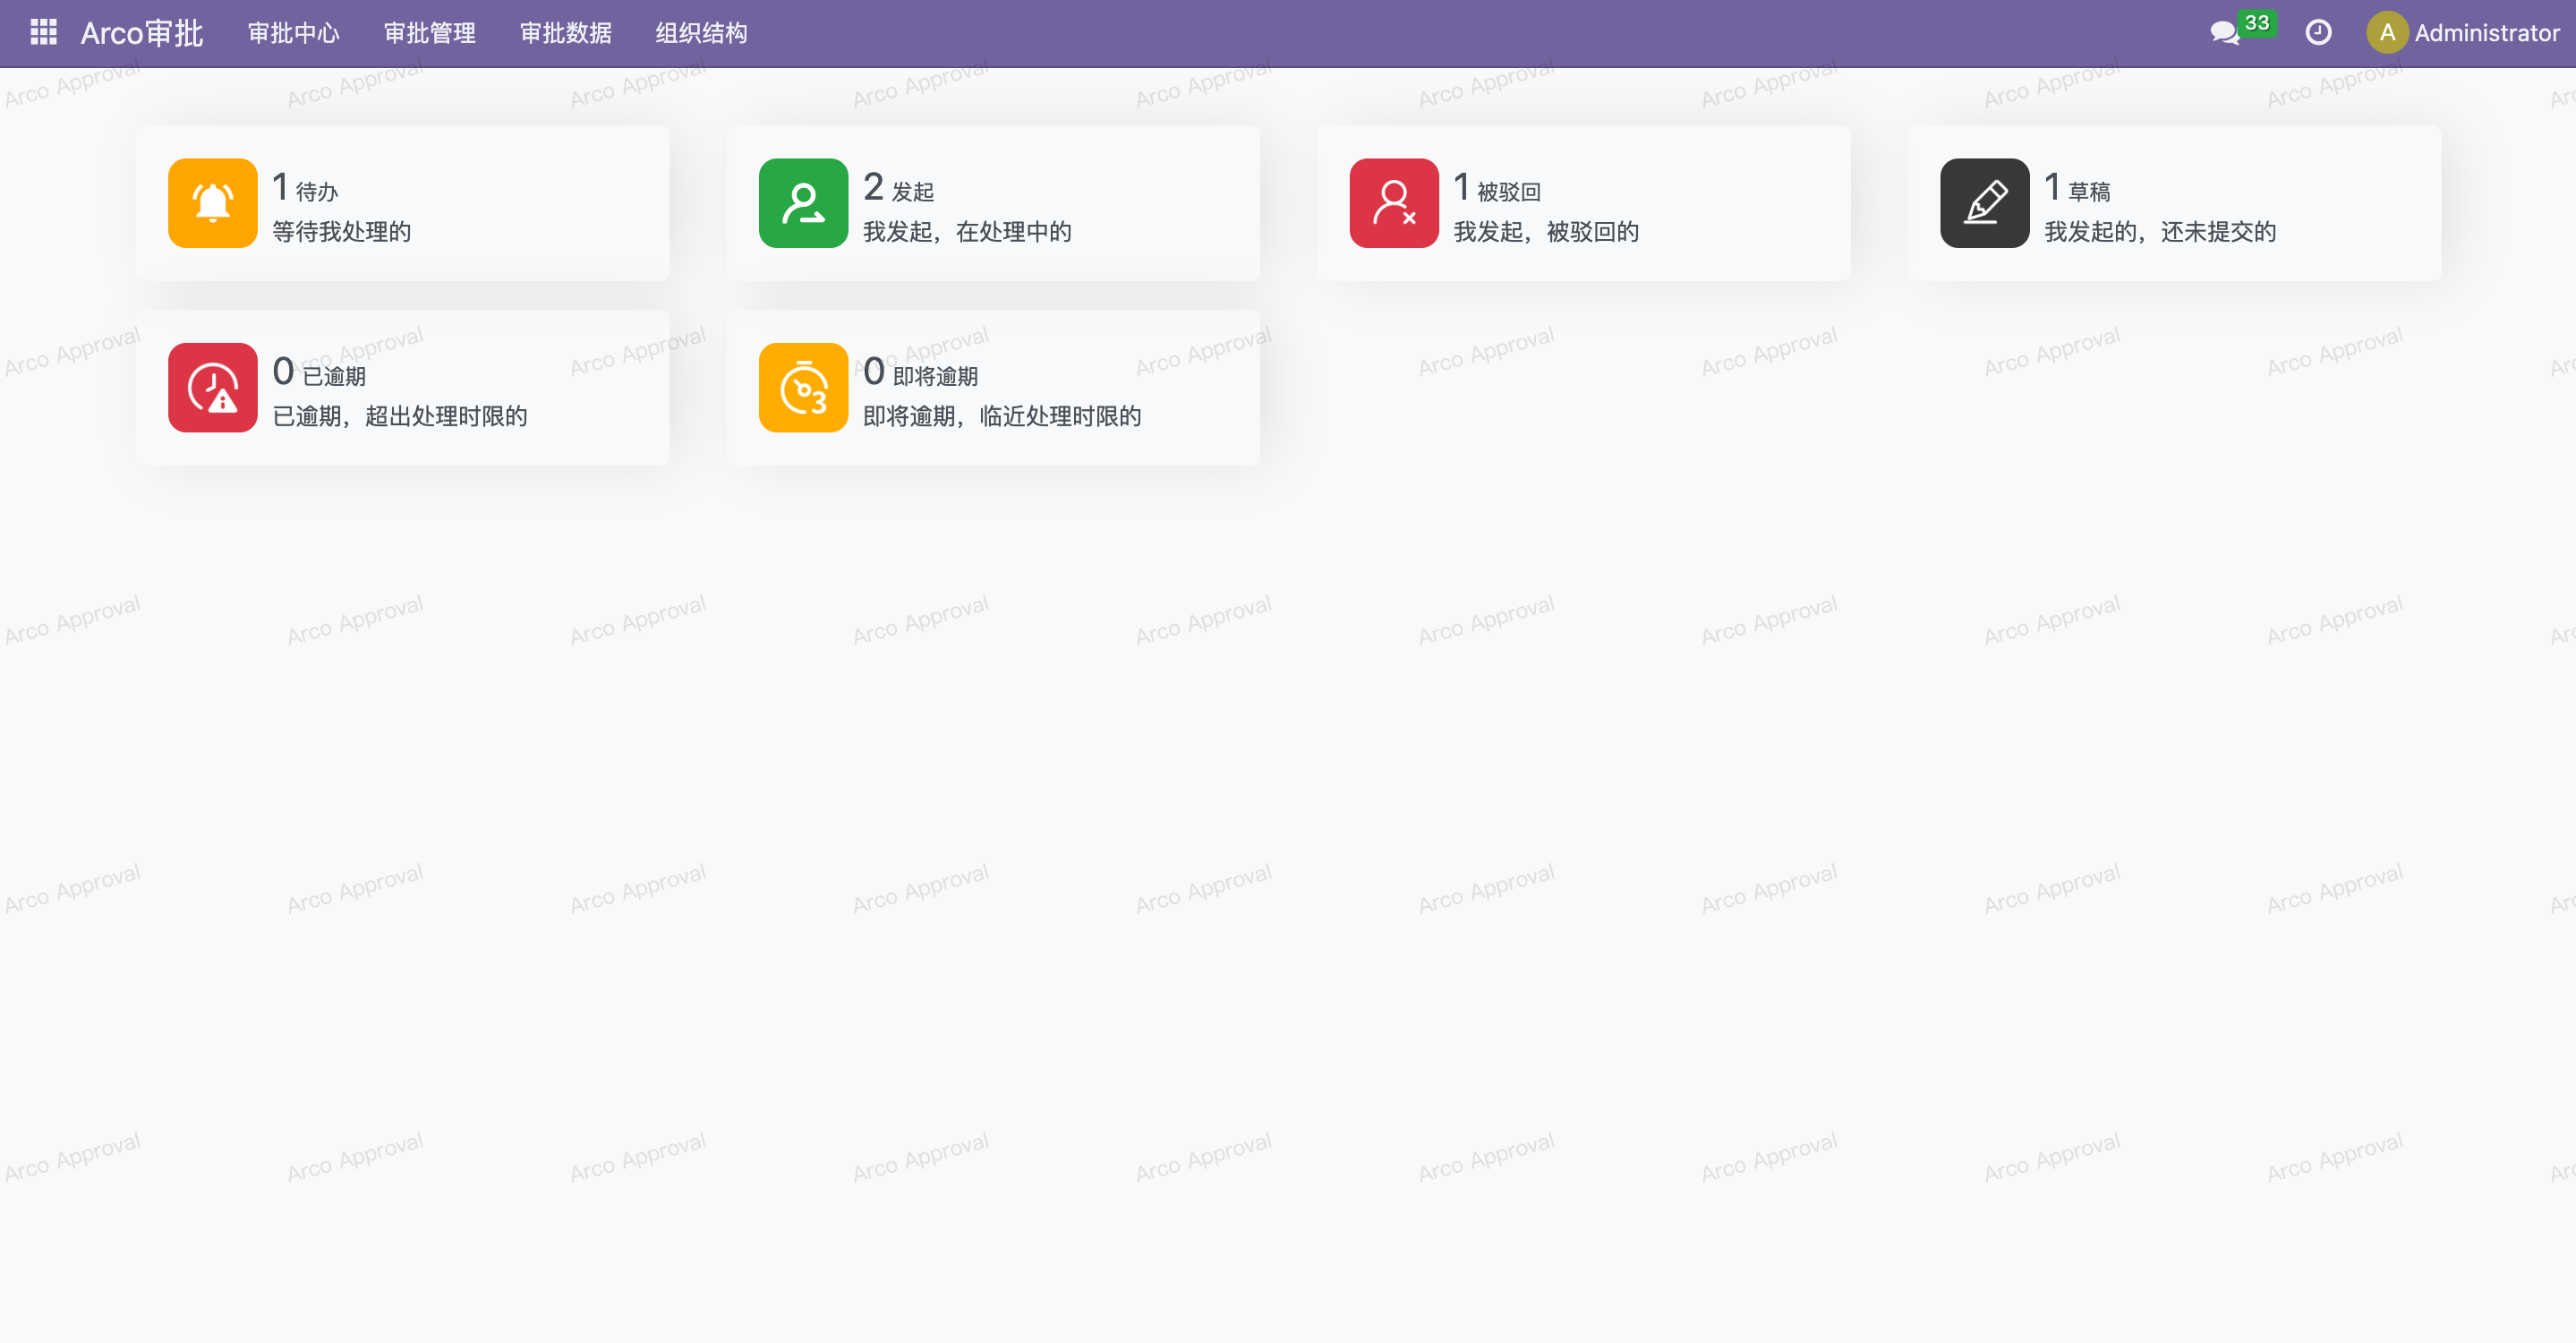Open the clock activities icon
Viewport: 2576px width, 1343px height.
point(2318,33)
